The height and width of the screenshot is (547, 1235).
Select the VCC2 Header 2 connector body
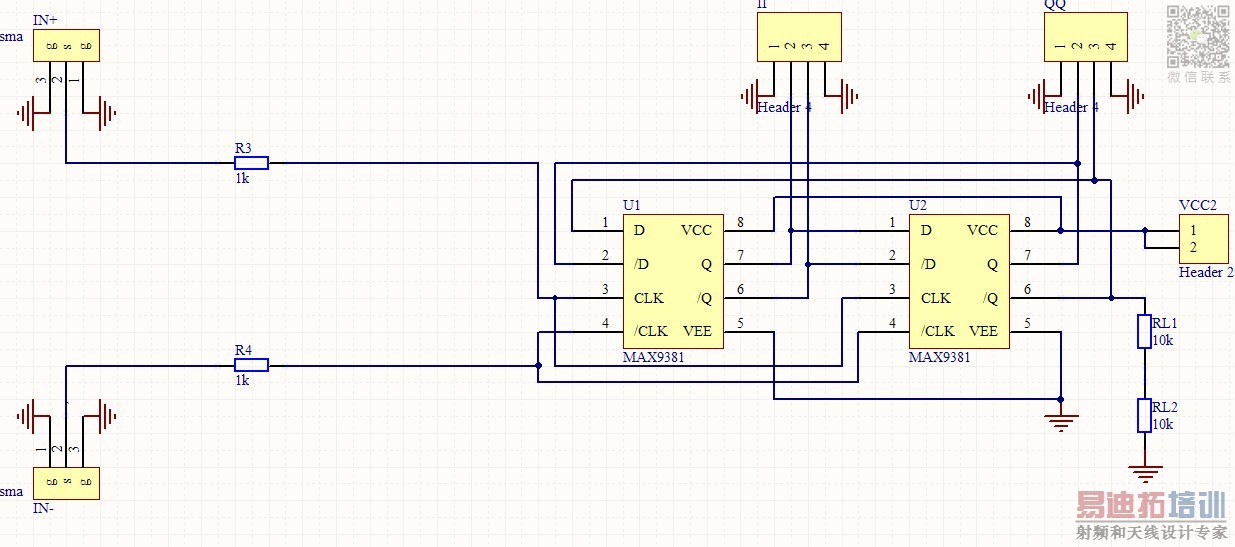click(x=1204, y=238)
